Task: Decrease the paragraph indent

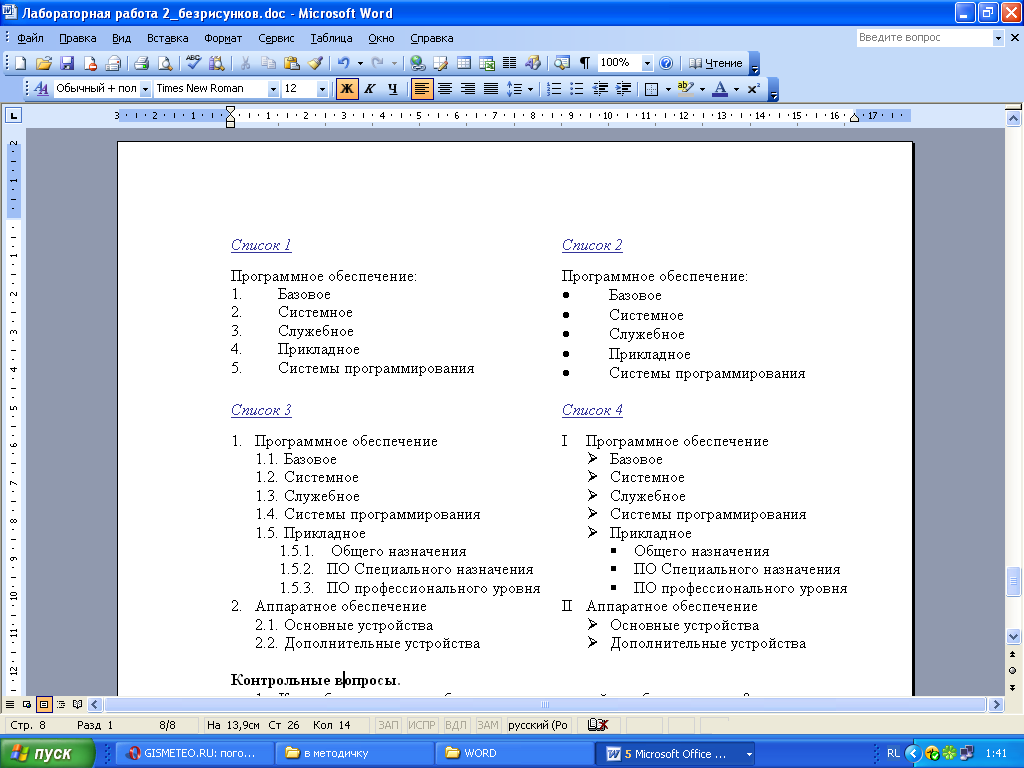Action: coord(600,89)
